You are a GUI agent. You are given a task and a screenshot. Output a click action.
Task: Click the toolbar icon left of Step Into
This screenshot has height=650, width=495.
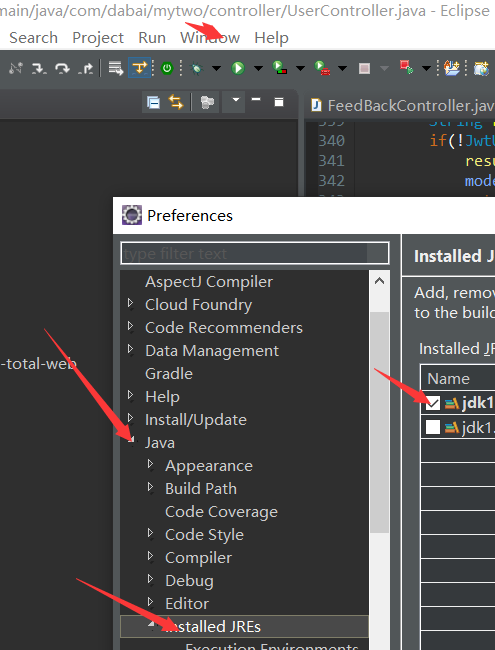coord(16,68)
